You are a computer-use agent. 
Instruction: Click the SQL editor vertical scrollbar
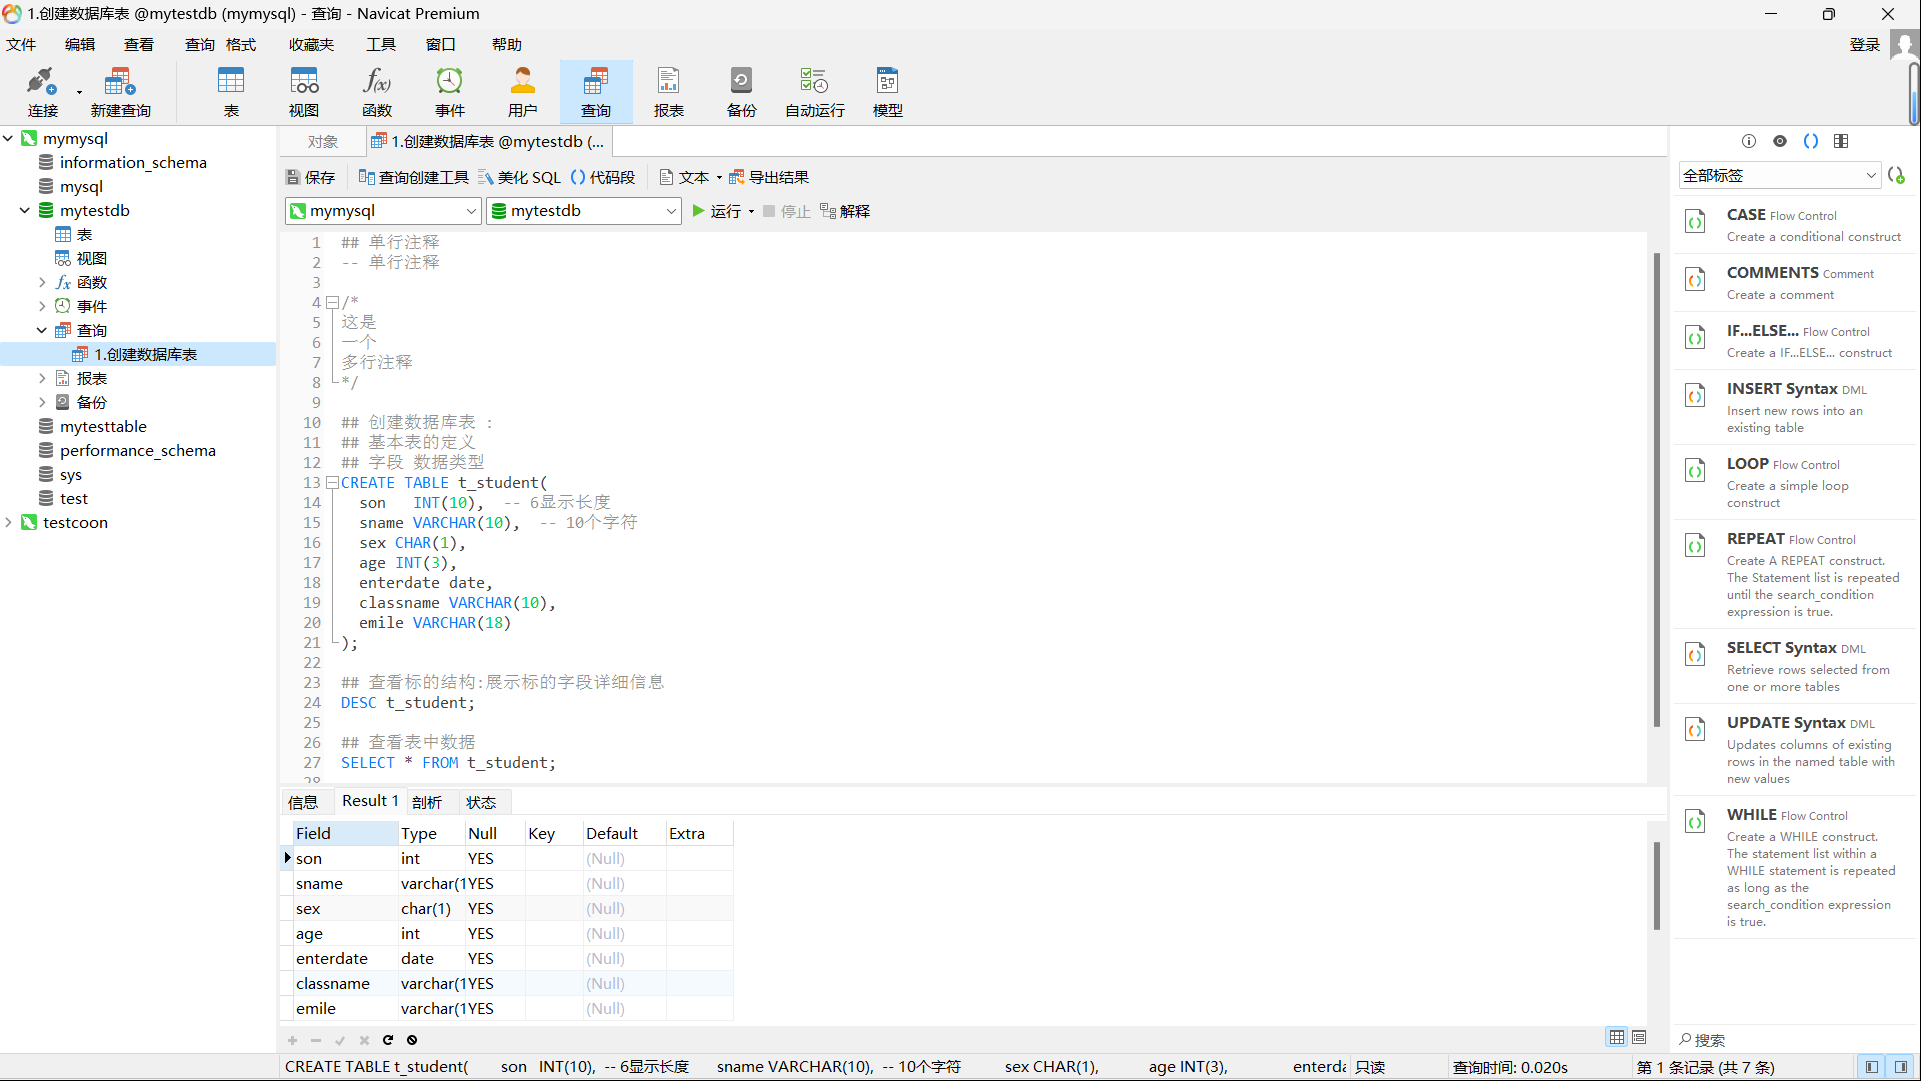tap(1657, 488)
